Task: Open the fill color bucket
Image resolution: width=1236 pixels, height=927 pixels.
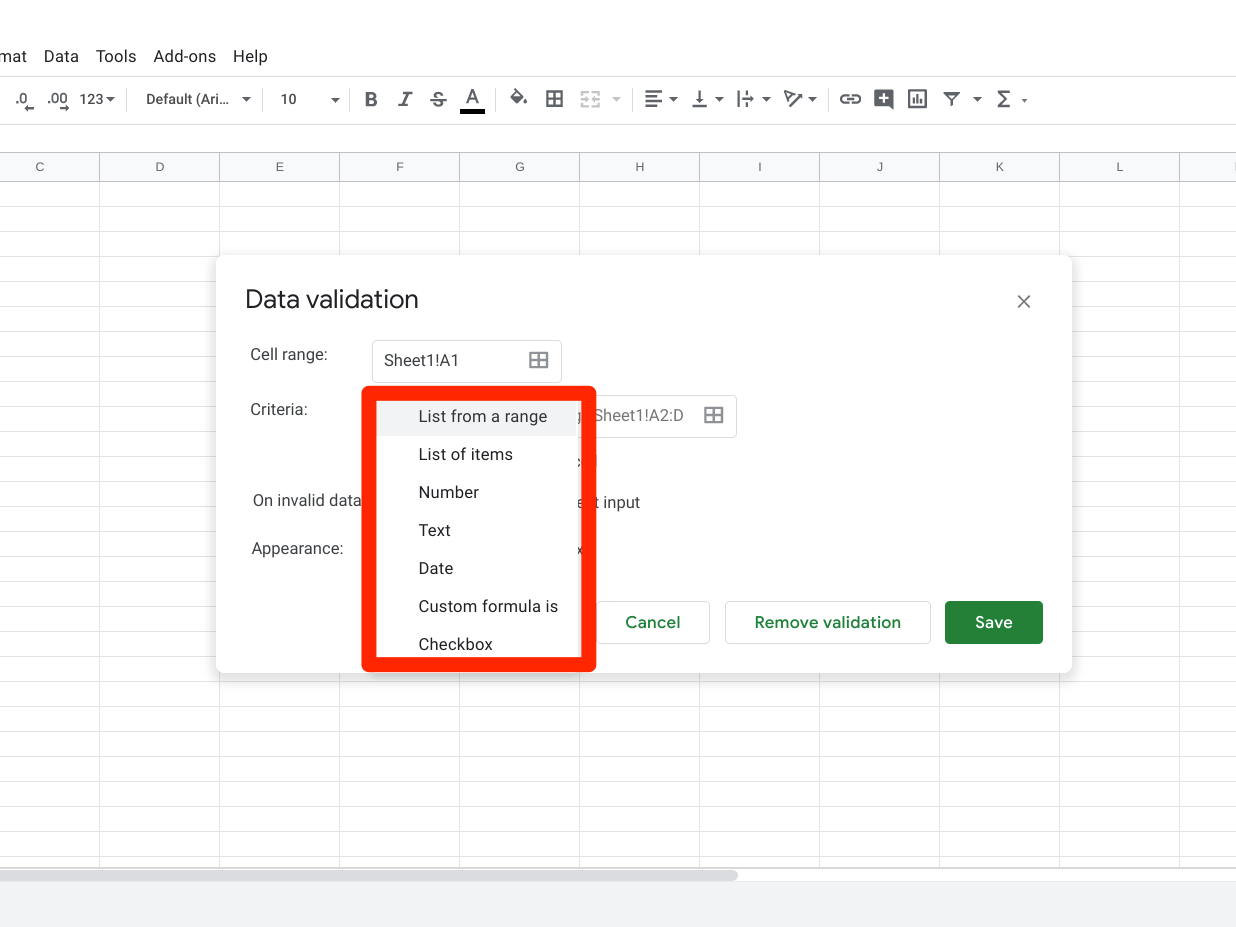Action: [x=518, y=98]
